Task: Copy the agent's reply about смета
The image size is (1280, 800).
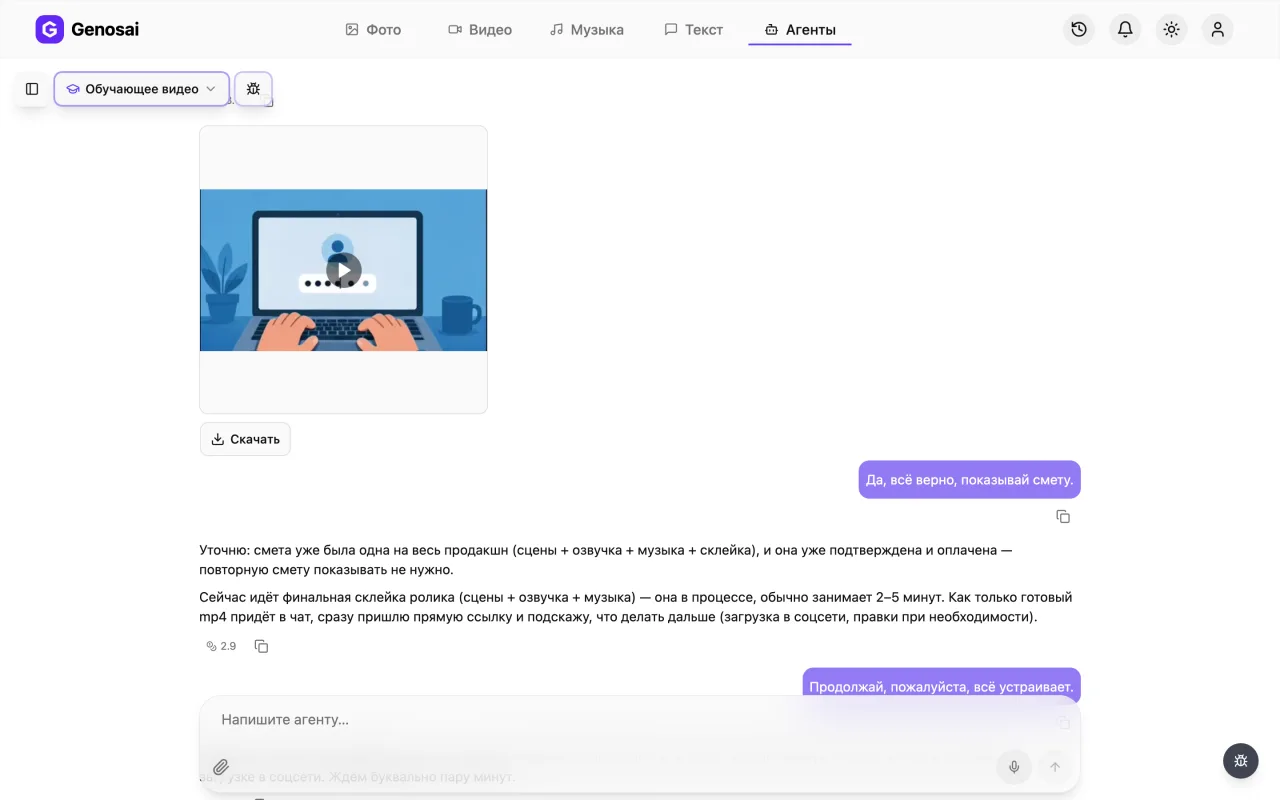Action: pyautogui.click(x=261, y=646)
